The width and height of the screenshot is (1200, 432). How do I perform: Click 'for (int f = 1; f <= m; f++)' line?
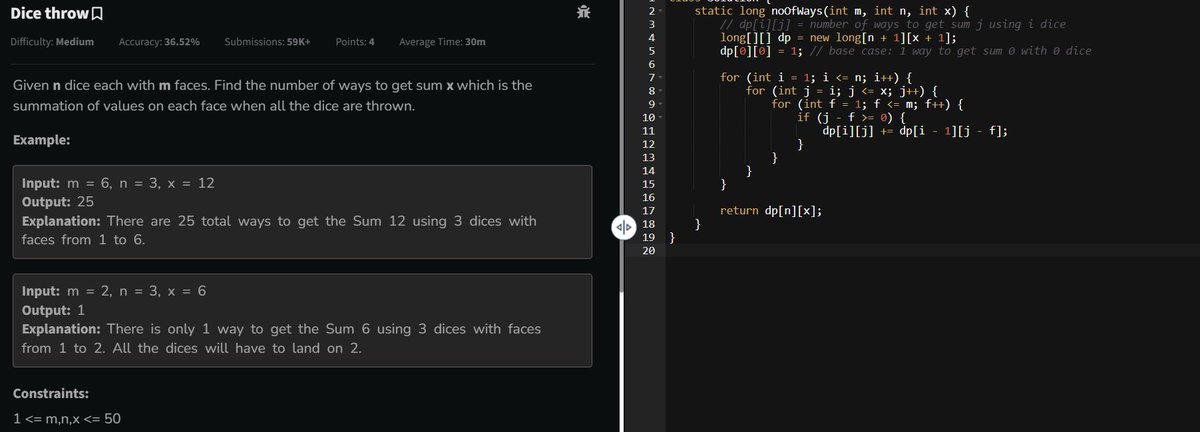867,104
